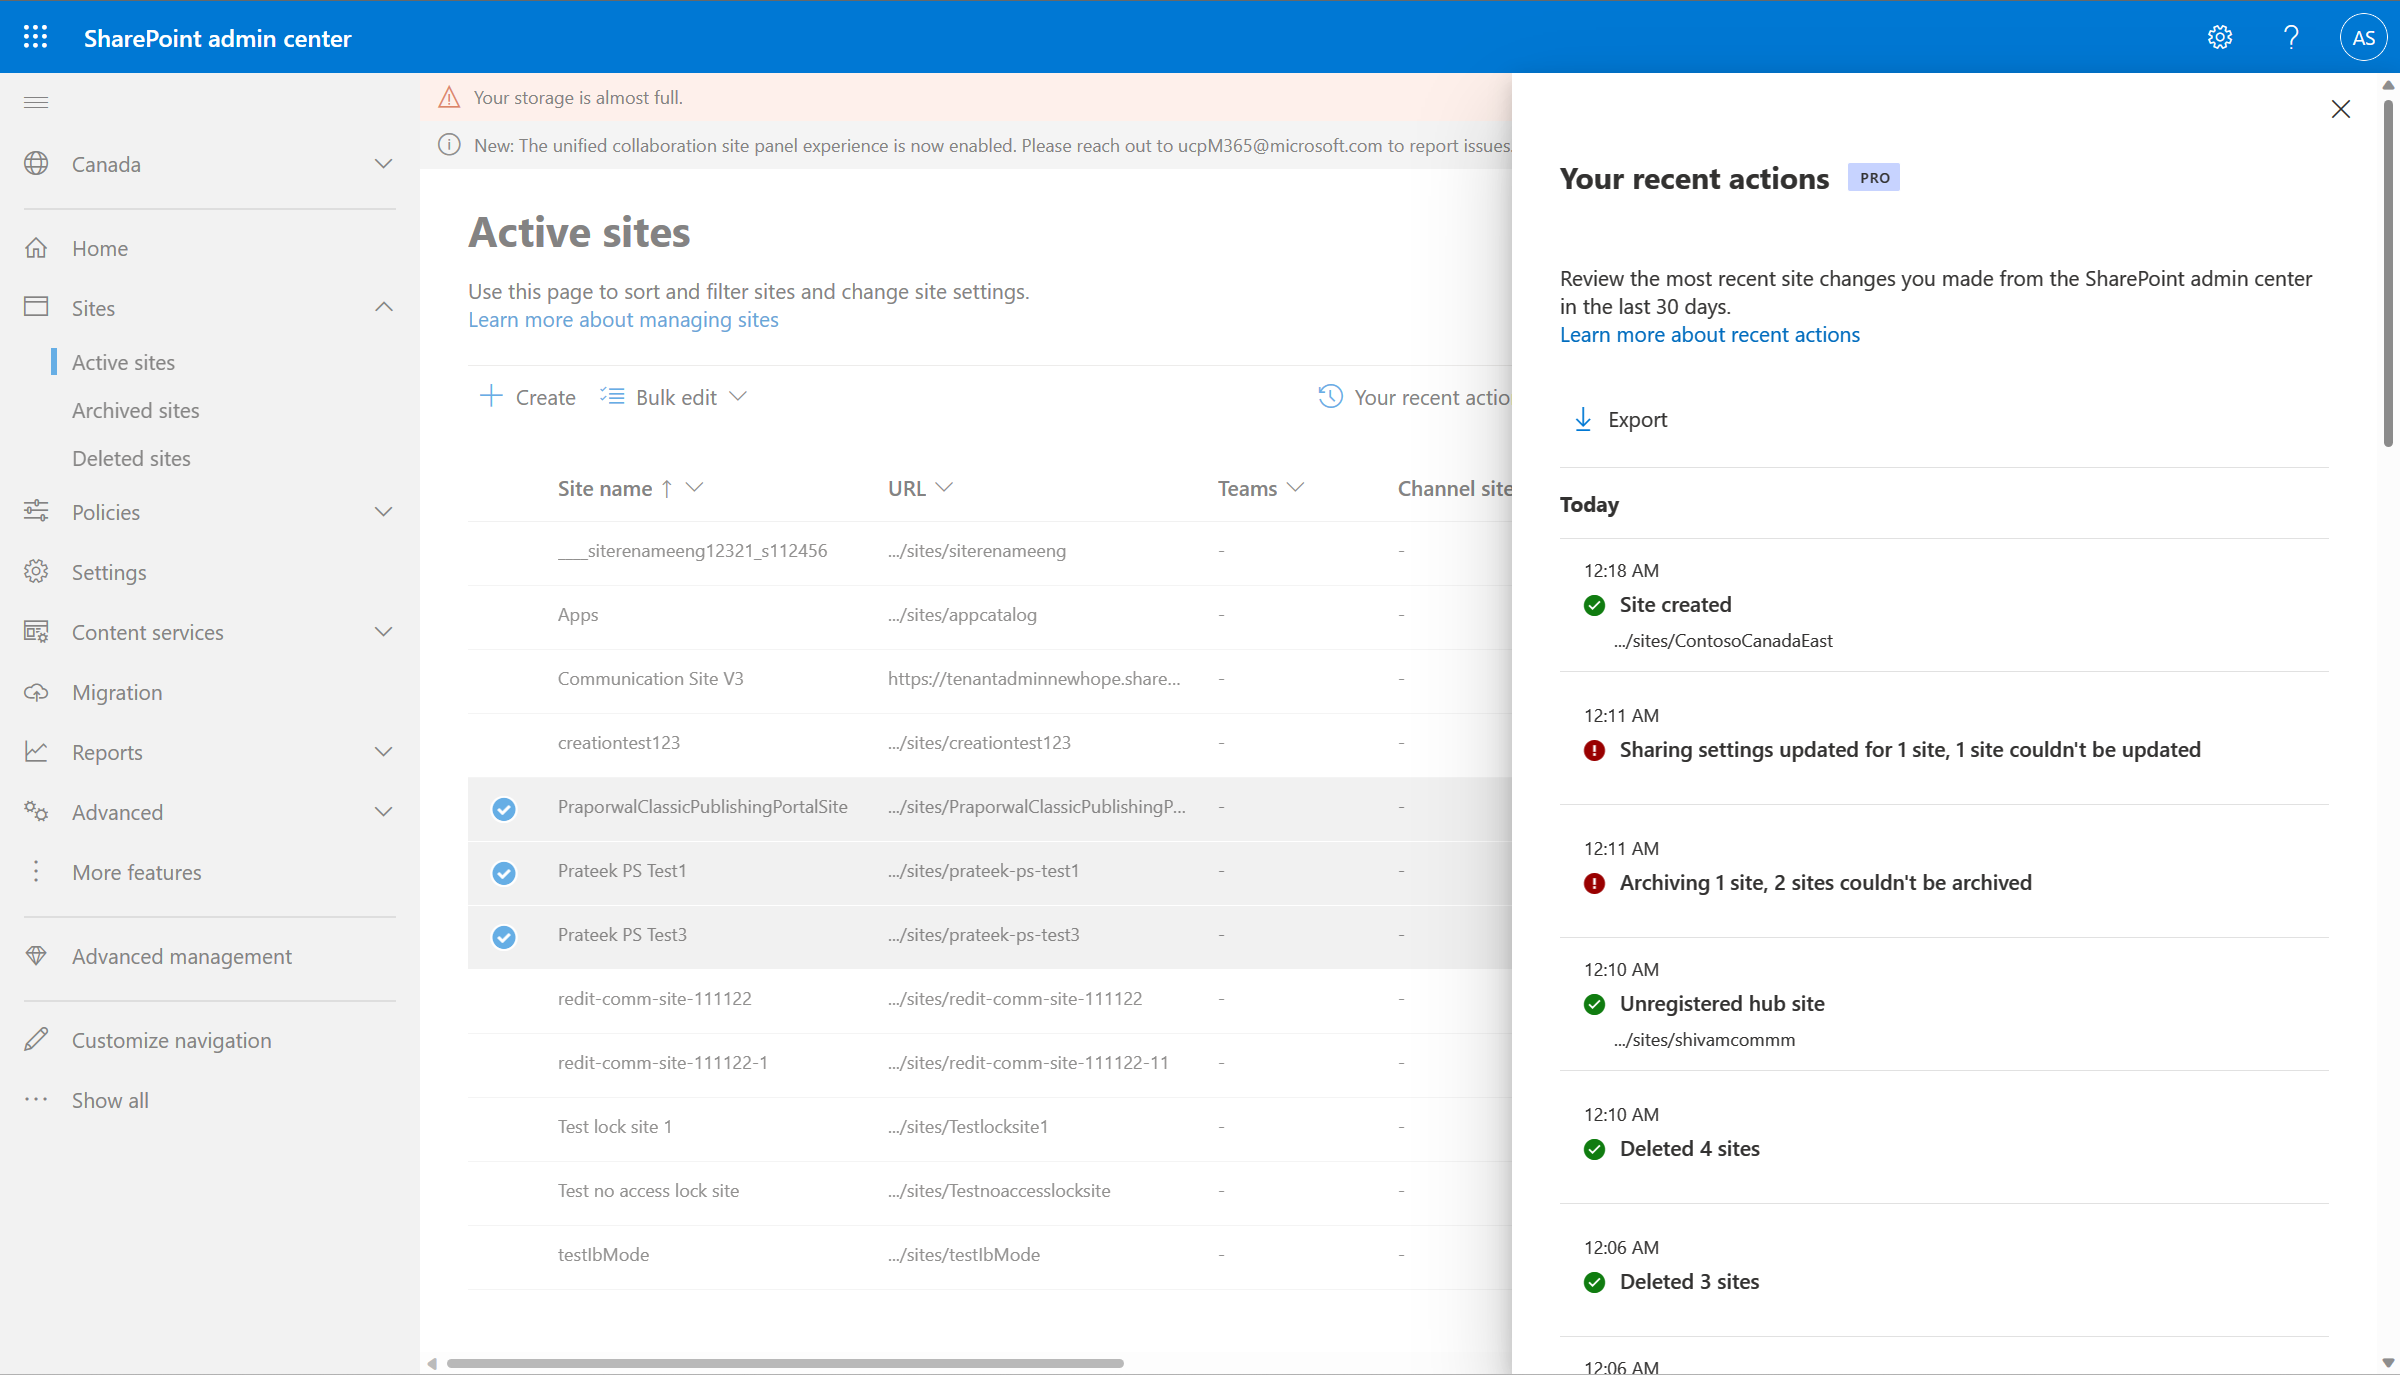
Task: Click the Export icon in recent actions
Action: click(1581, 417)
